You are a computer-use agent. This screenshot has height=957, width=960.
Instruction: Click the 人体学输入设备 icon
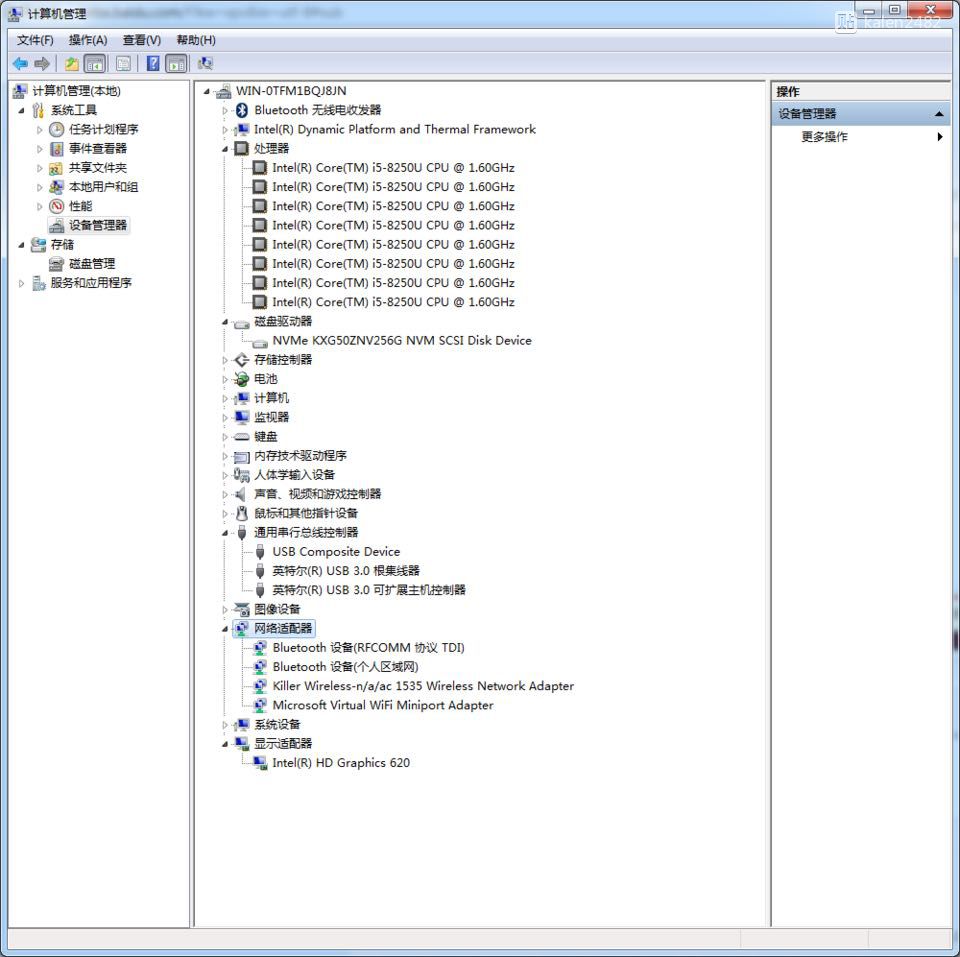point(242,475)
